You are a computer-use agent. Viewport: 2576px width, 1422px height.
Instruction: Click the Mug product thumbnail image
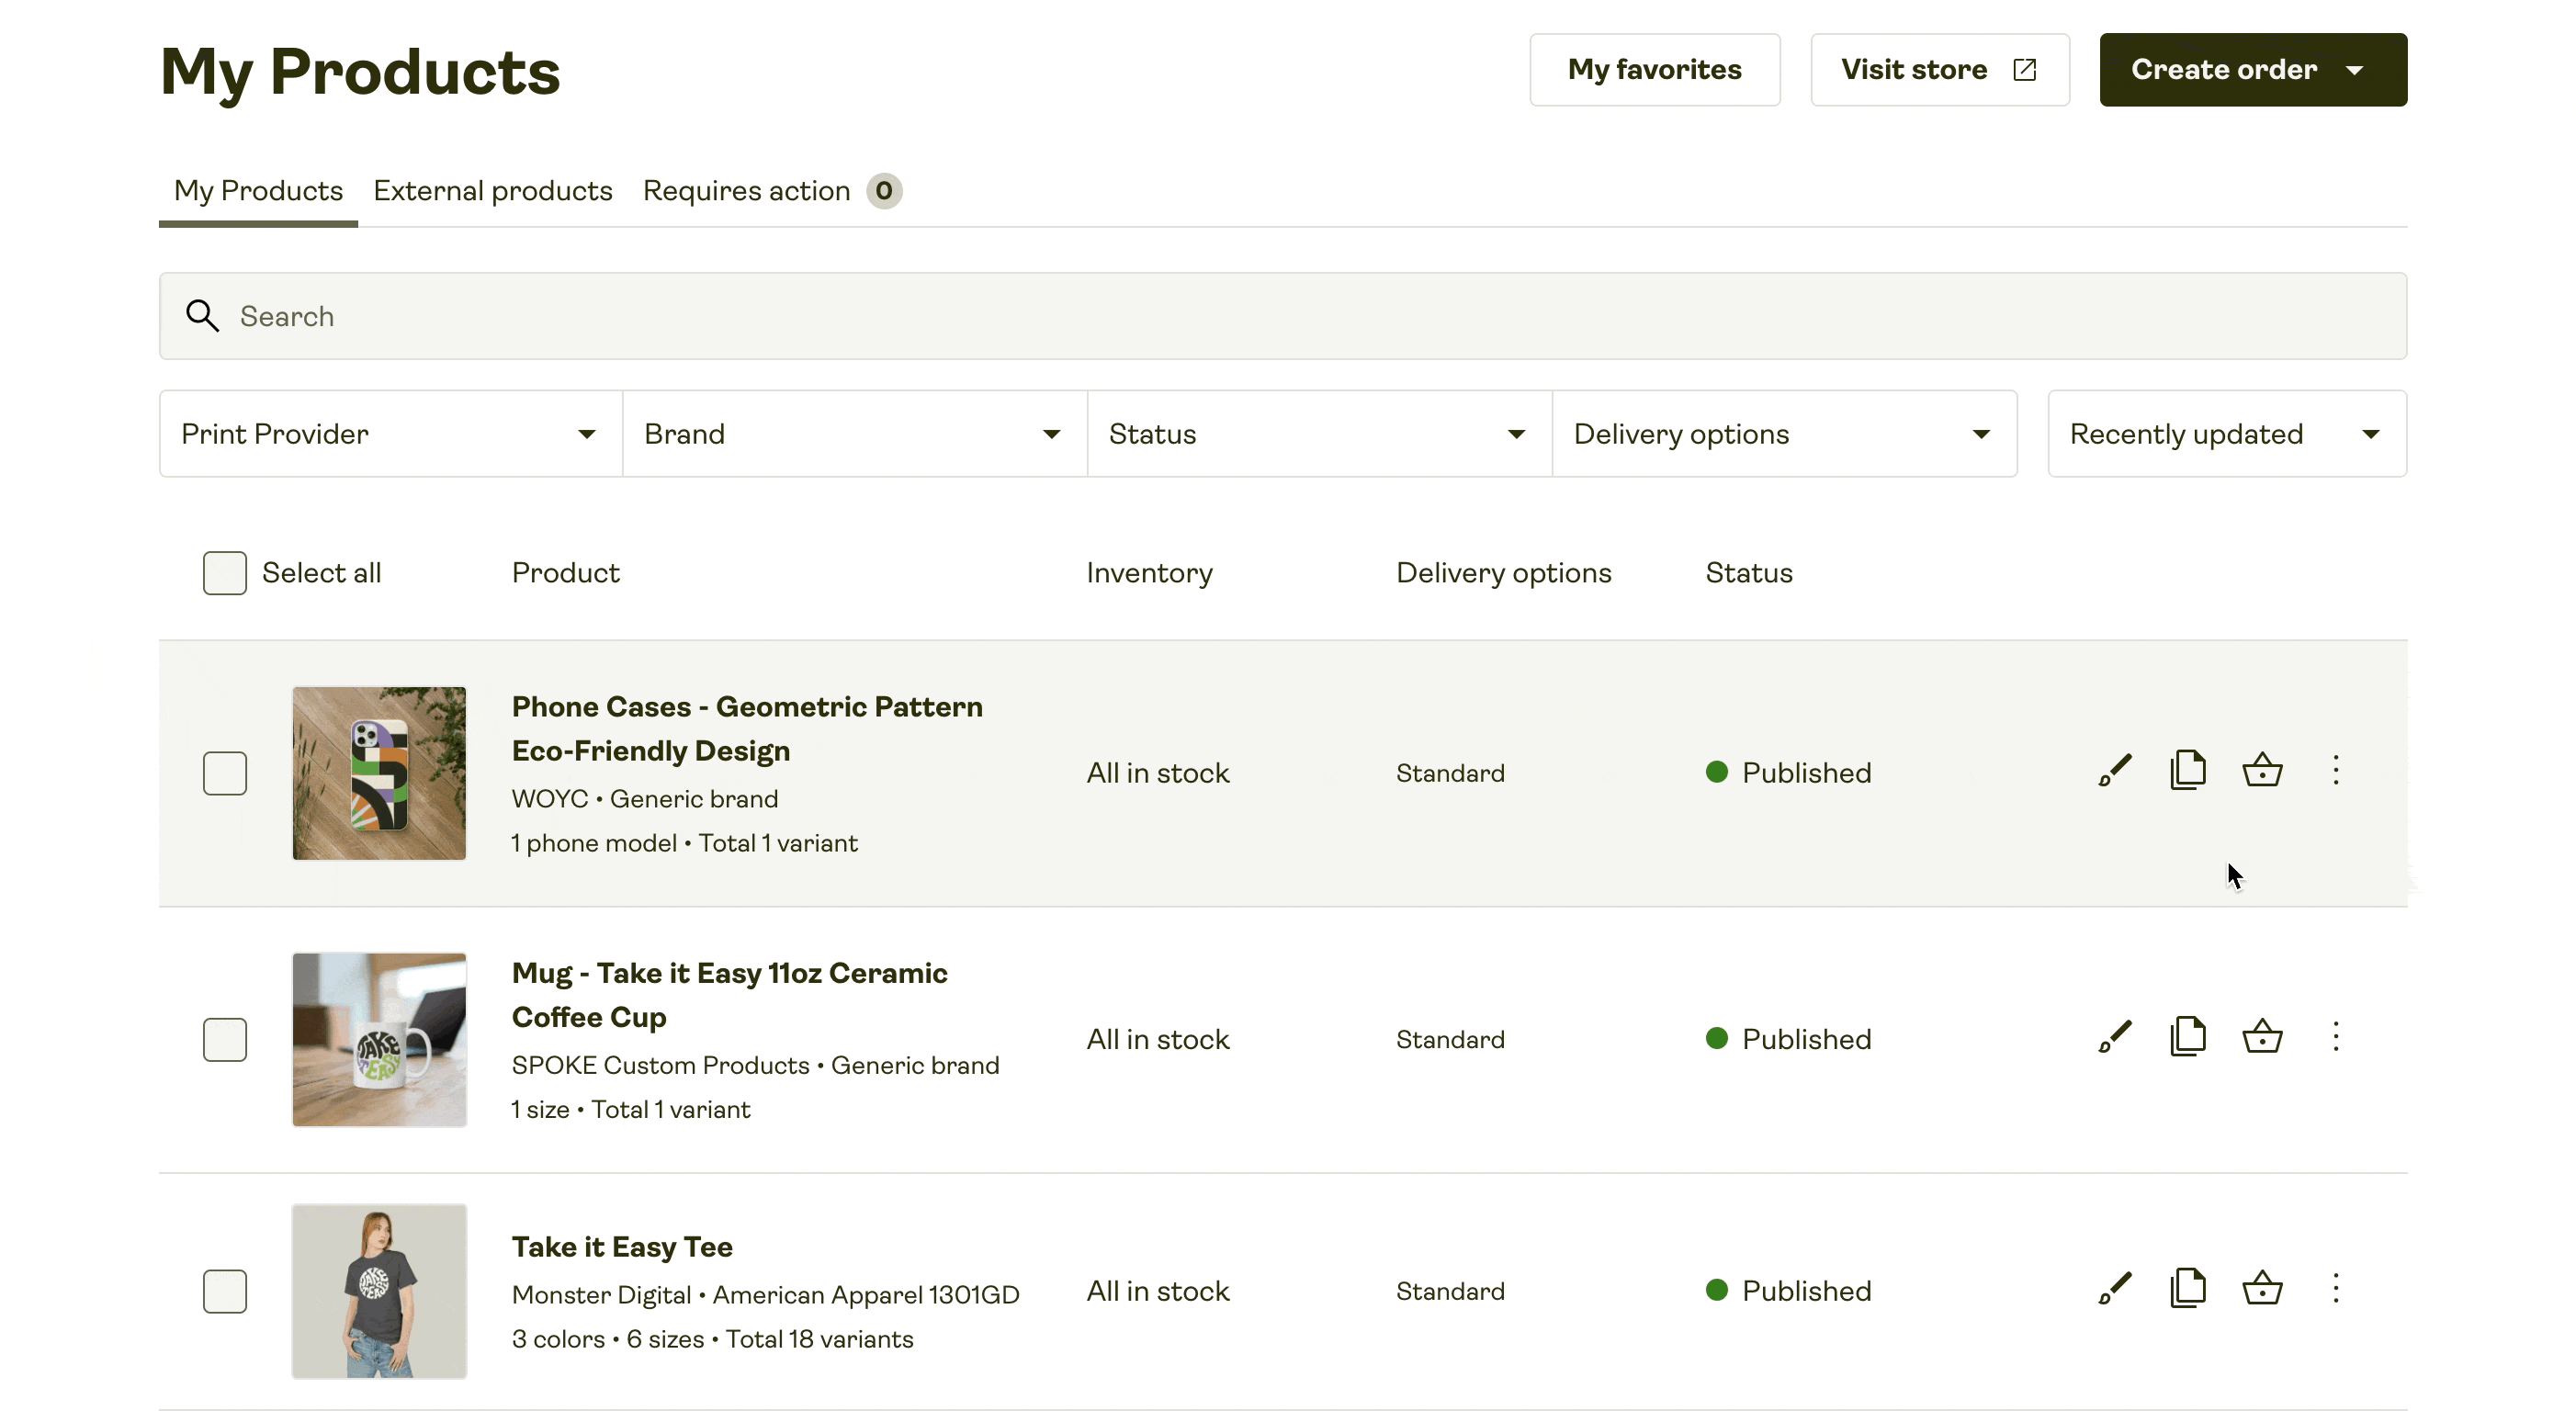pyautogui.click(x=378, y=1039)
